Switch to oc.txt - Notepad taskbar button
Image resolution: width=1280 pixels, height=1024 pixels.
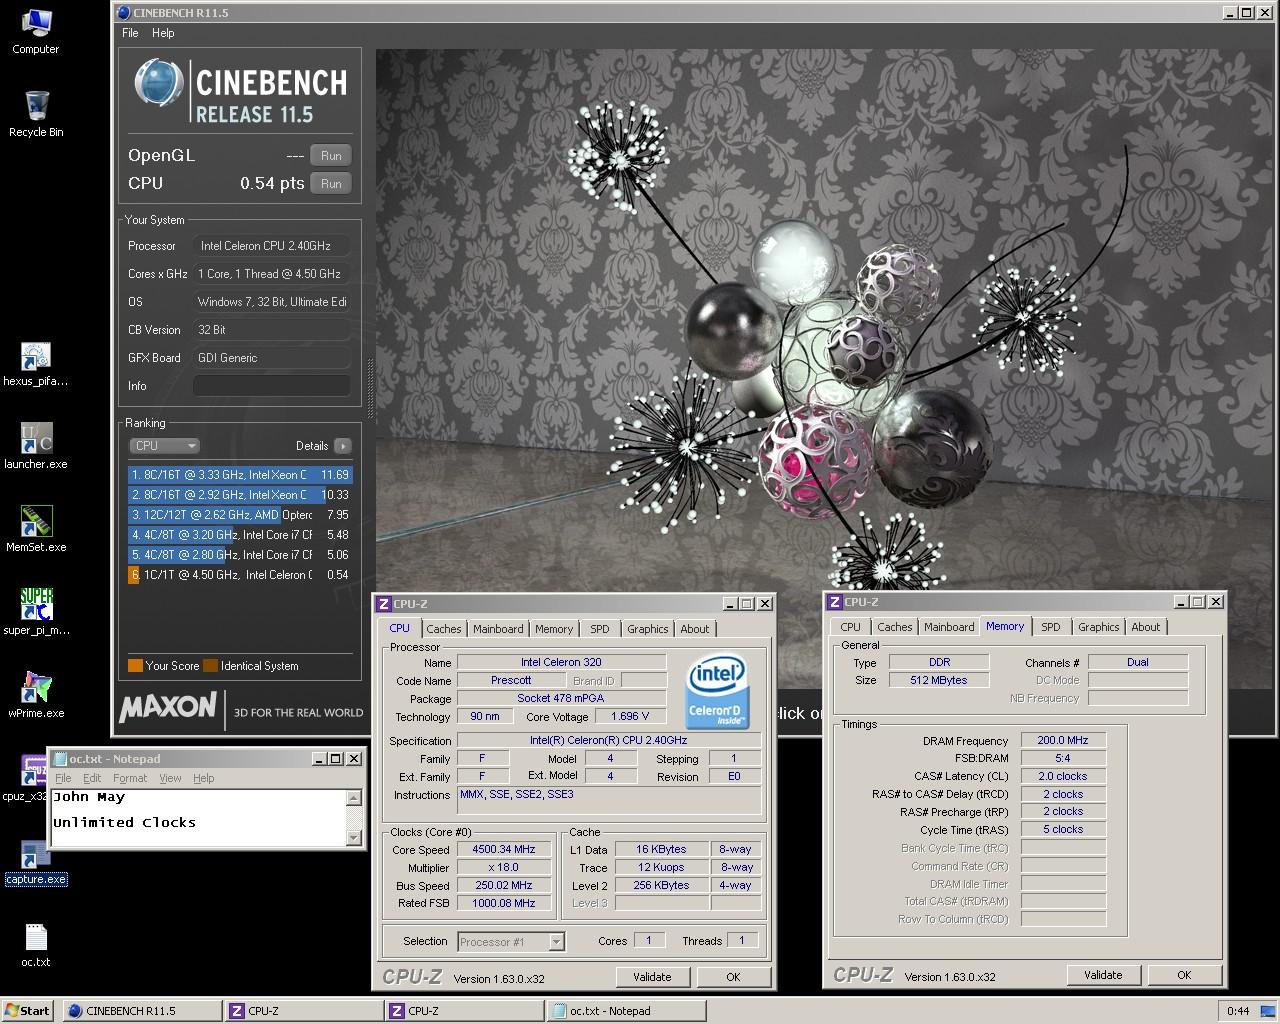628,1011
